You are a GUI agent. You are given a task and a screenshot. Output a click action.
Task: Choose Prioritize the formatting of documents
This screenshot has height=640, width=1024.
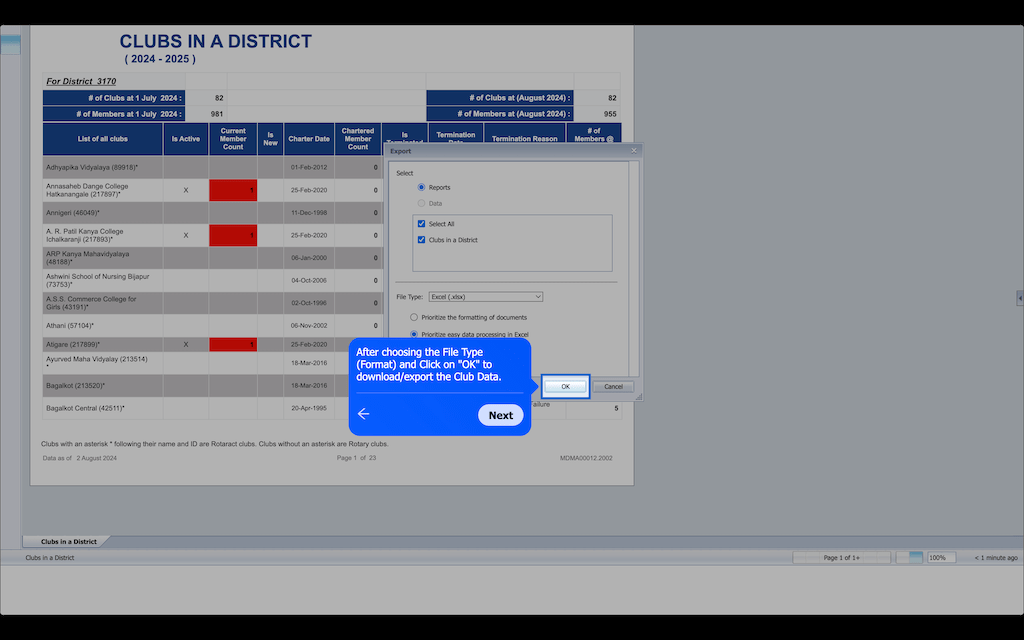point(414,317)
